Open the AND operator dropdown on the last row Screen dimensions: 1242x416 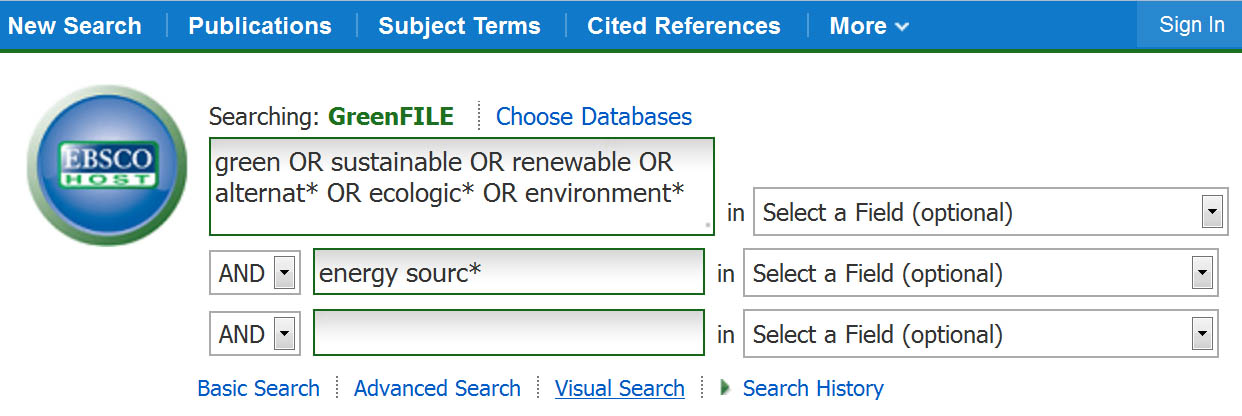[255, 334]
